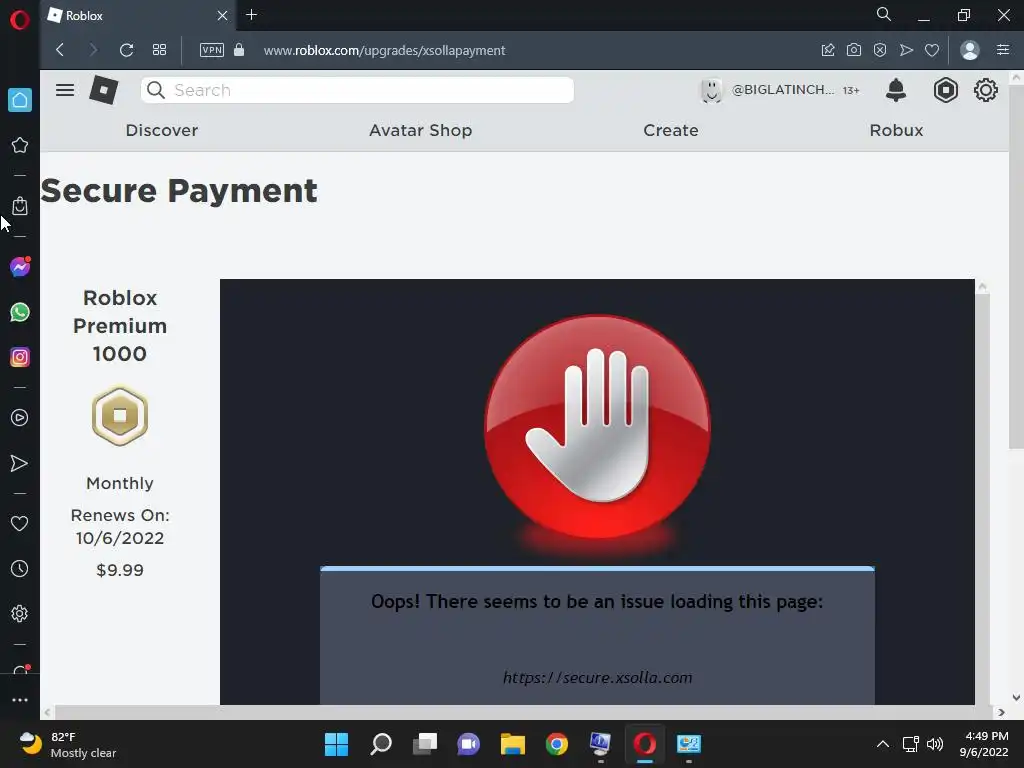Go to the Discover tab
This screenshot has height=768, width=1024.
[161, 130]
